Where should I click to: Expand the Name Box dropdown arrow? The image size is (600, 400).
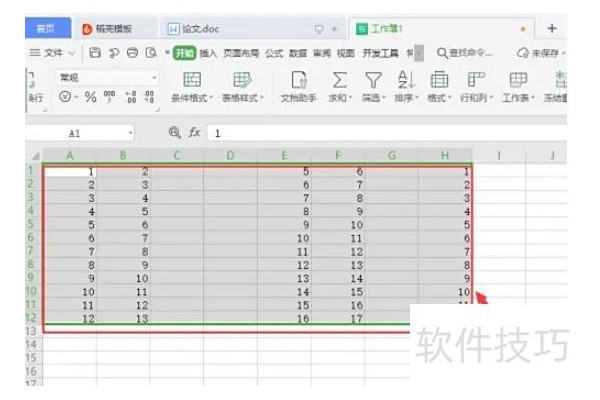130,133
